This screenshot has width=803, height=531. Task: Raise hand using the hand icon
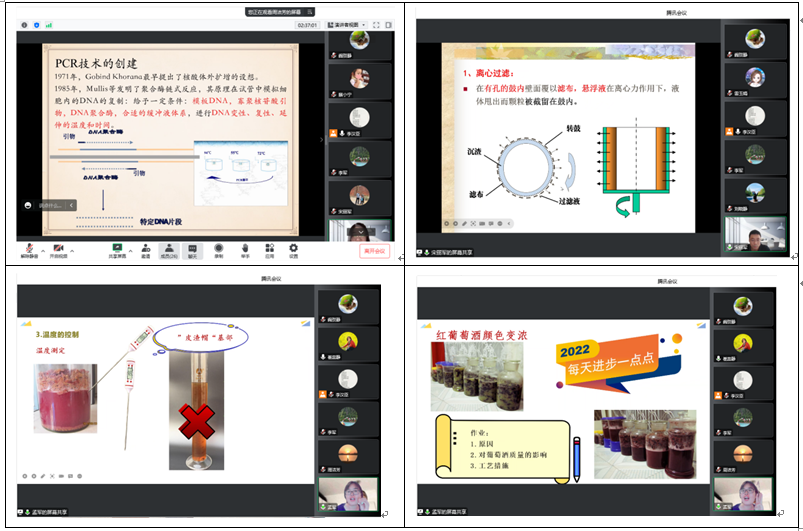[x=244, y=248]
